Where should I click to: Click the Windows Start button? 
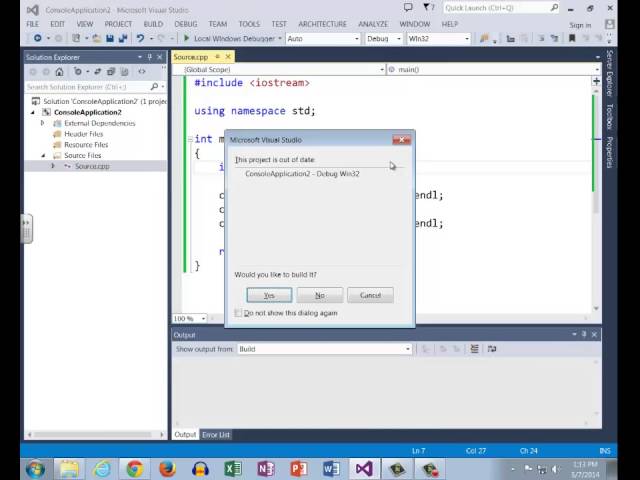pos(36,469)
